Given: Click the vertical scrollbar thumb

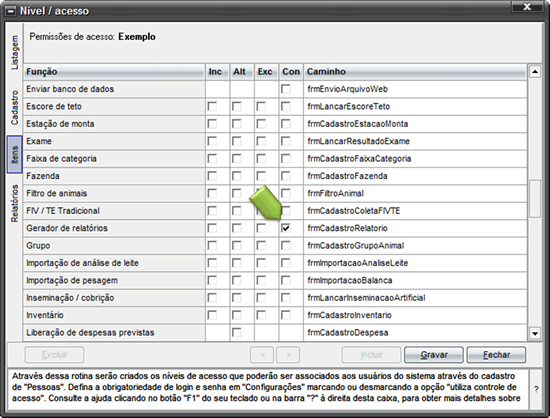Looking at the screenshot, I should pyautogui.click(x=535, y=199).
